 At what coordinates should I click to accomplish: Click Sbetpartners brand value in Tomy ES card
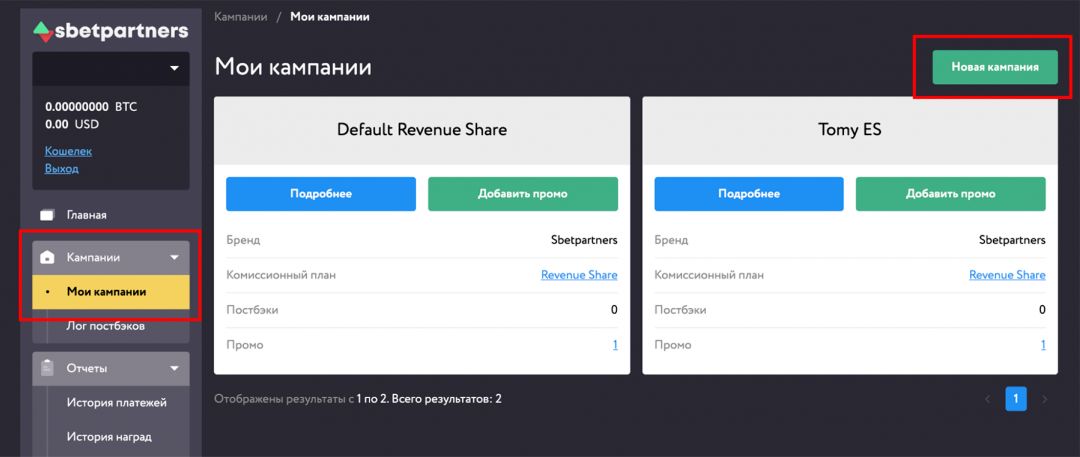(x=1012, y=240)
